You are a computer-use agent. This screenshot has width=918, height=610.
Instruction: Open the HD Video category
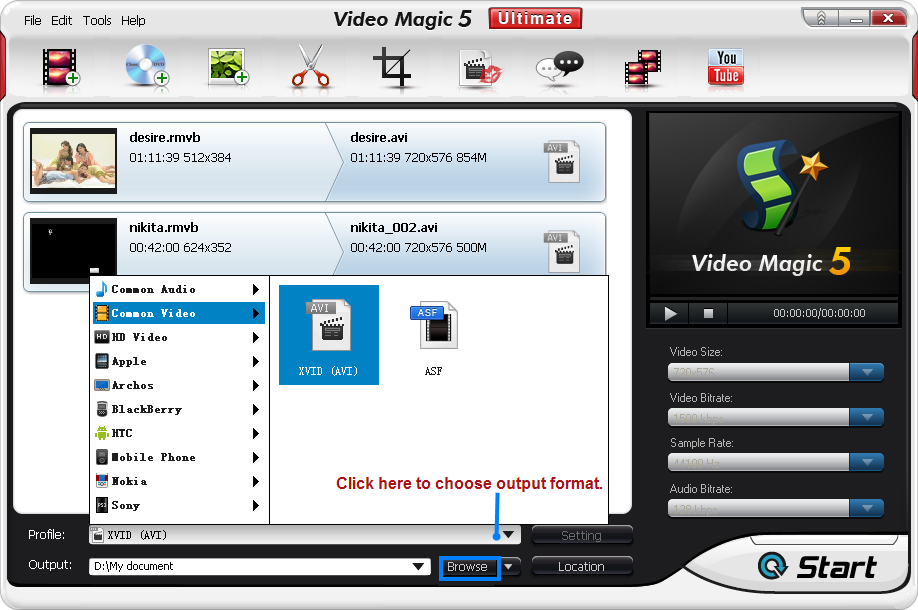click(x=179, y=337)
